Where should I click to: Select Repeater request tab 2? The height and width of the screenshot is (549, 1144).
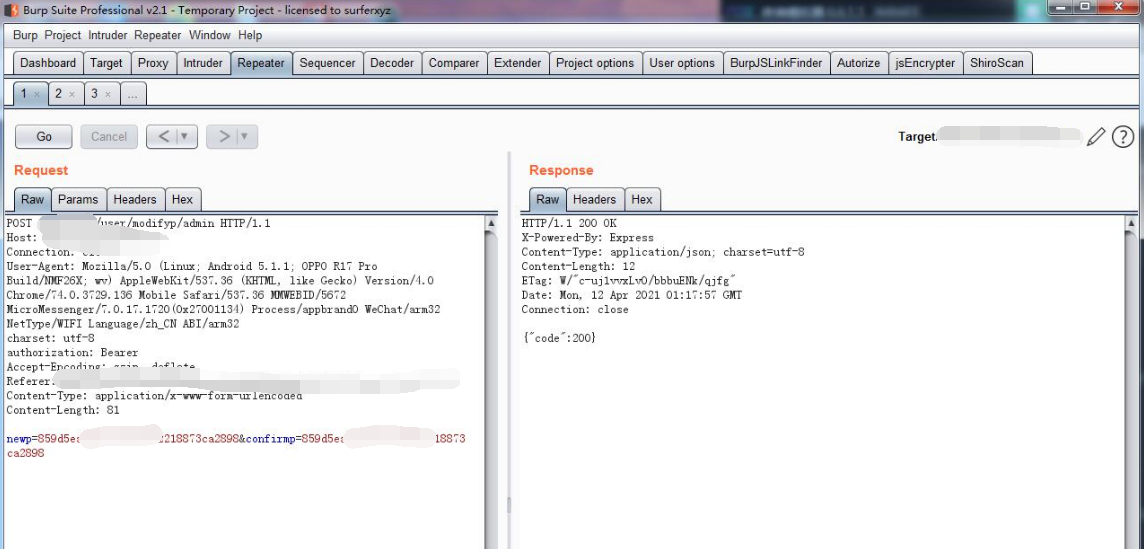58,94
